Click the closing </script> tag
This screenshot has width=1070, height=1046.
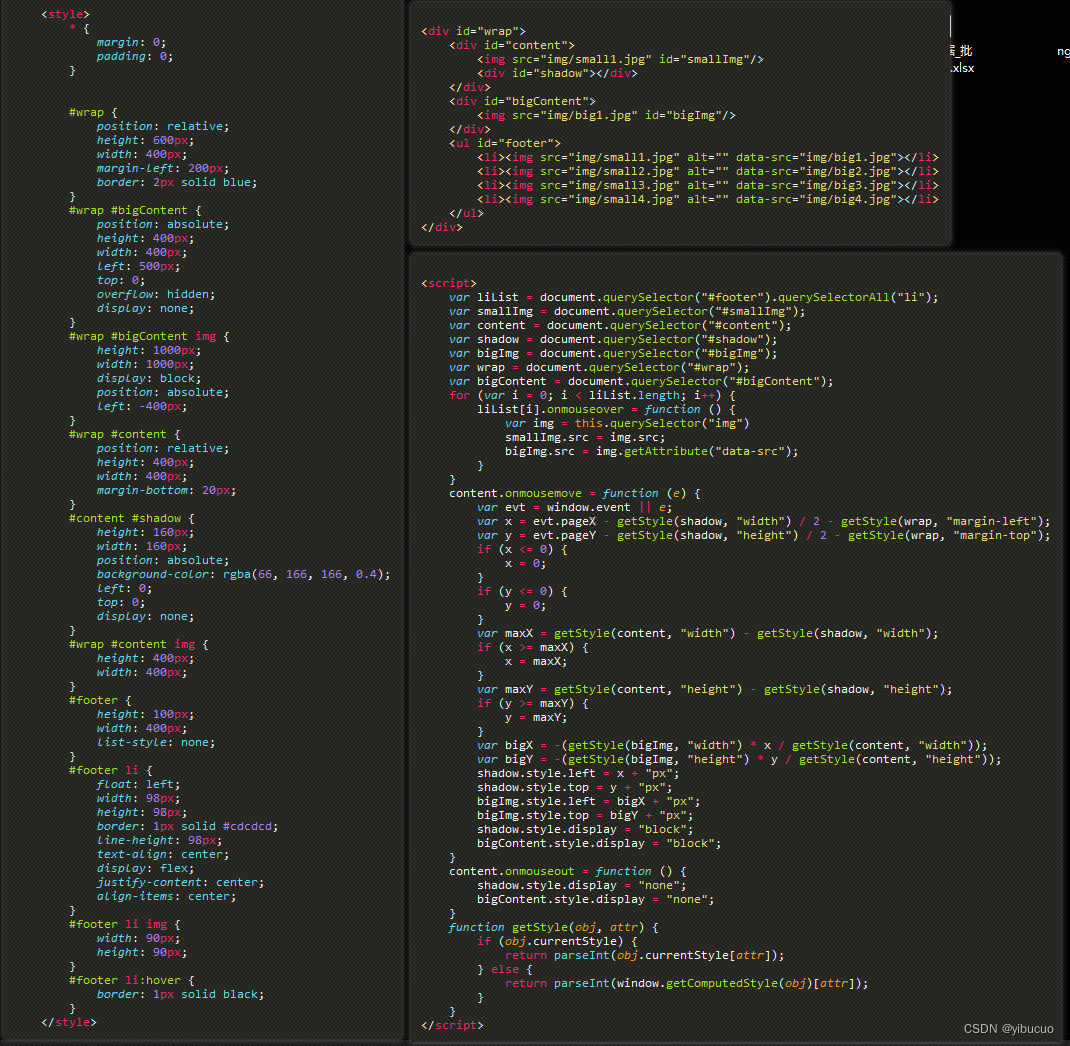pyautogui.click(x=452, y=1025)
